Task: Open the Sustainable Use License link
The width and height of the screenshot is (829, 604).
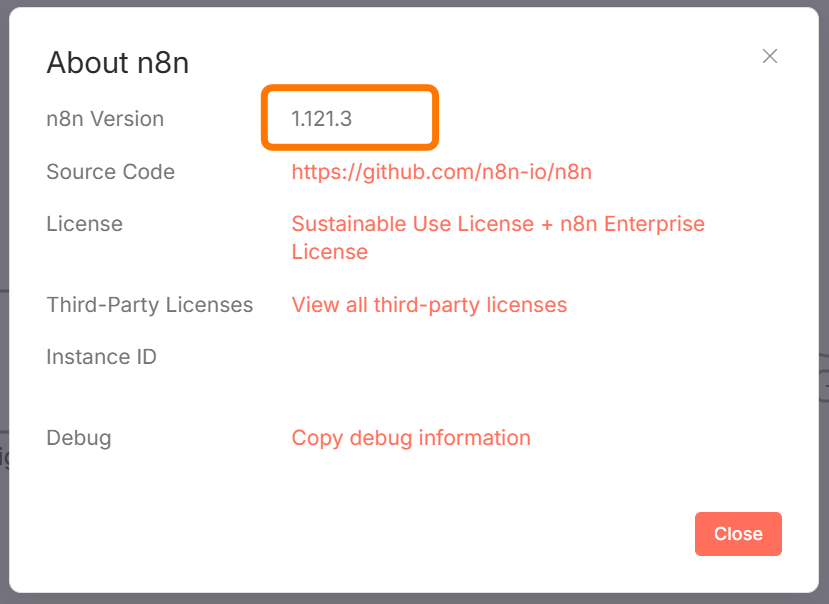Action: click(x=413, y=224)
